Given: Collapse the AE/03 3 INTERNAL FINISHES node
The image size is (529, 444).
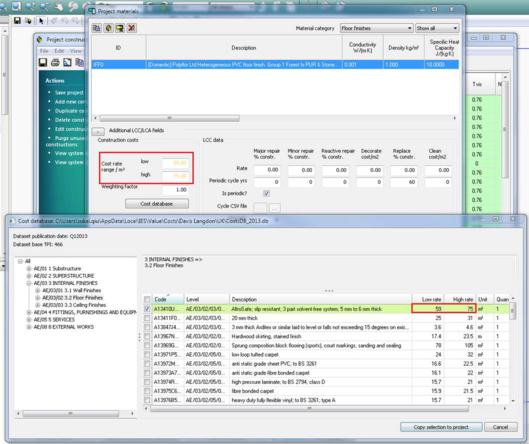Looking at the screenshot, I should tap(29, 283).
